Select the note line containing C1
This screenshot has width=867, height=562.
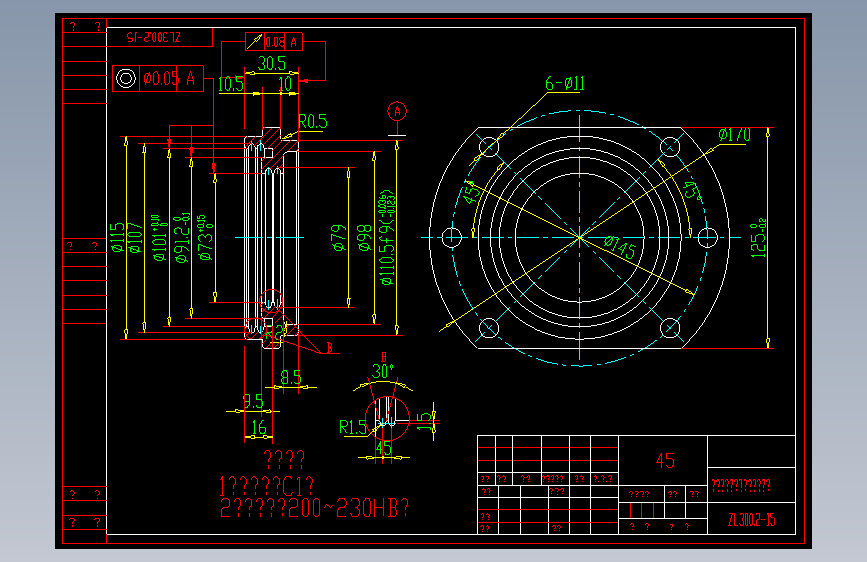[267, 487]
